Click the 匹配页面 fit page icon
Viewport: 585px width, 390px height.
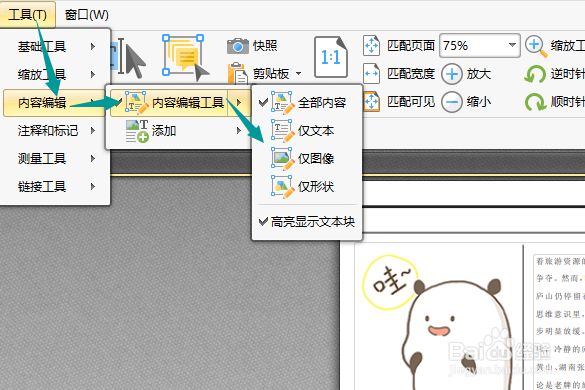pyautogui.click(x=371, y=46)
